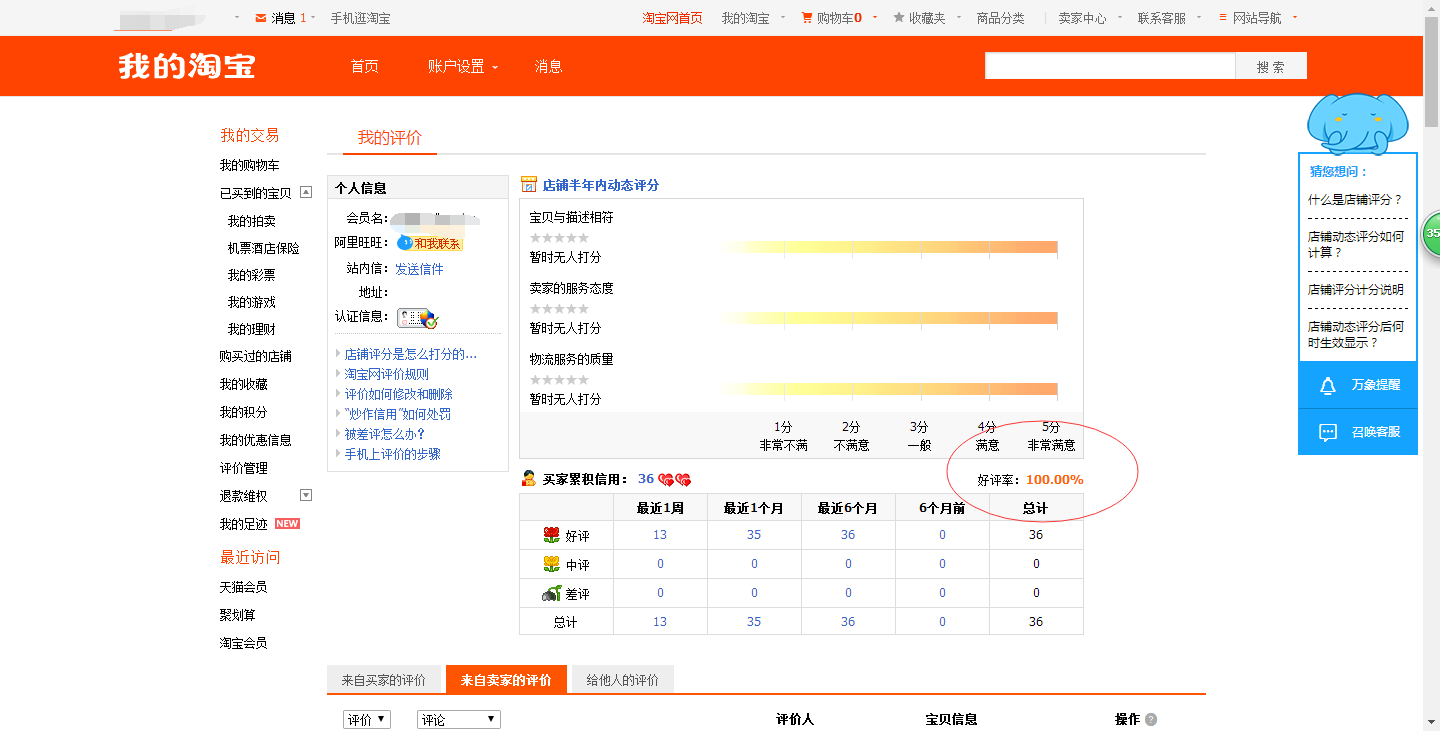Click the 好评 count 13 for 最近1周
Screen dimensions: 1440x731
point(660,535)
